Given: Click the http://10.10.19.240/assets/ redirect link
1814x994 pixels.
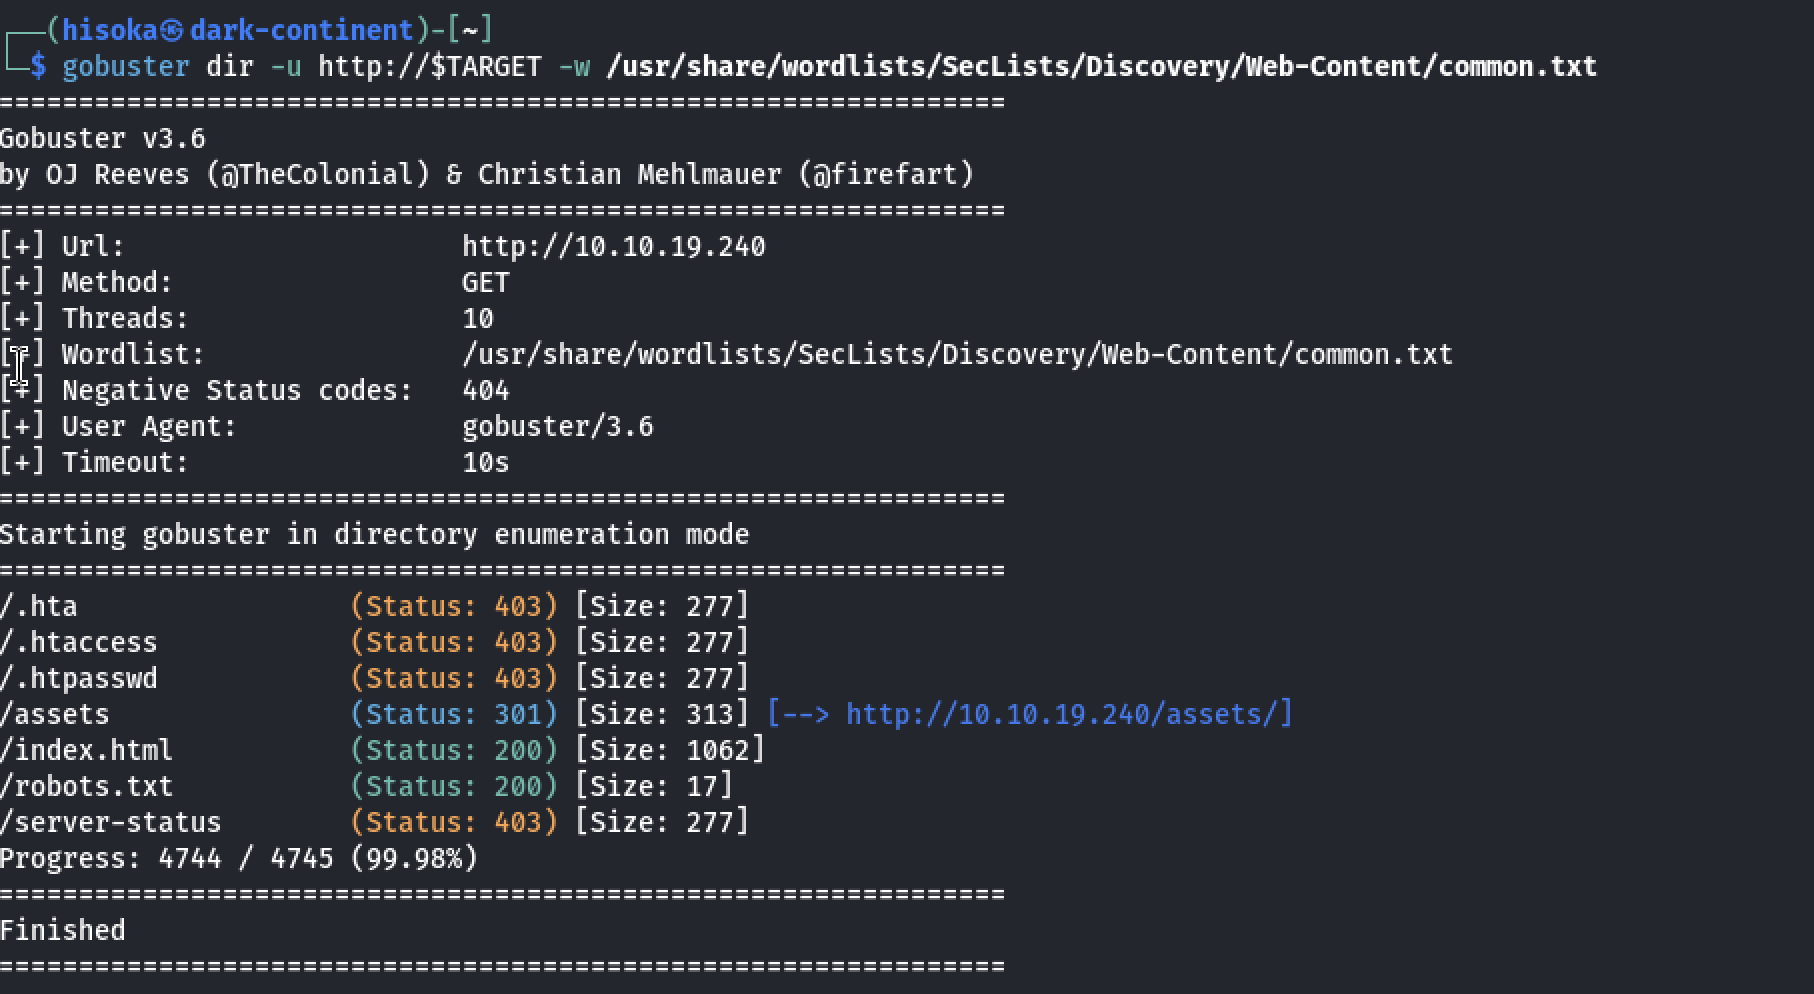Looking at the screenshot, I should coord(1069,714).
